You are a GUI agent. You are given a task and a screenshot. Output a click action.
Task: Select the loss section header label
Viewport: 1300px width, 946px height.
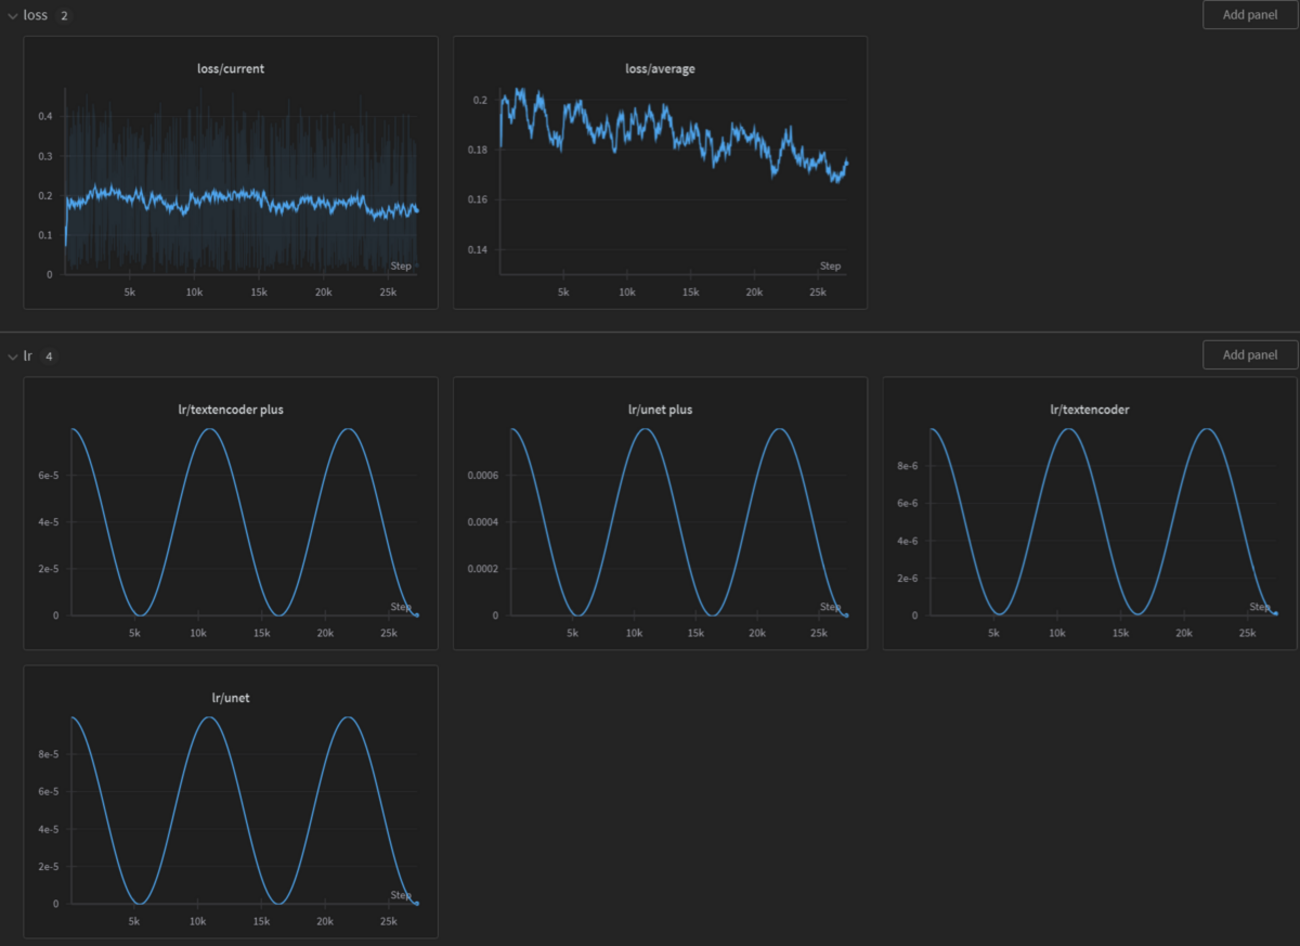[x=36, y=15]
